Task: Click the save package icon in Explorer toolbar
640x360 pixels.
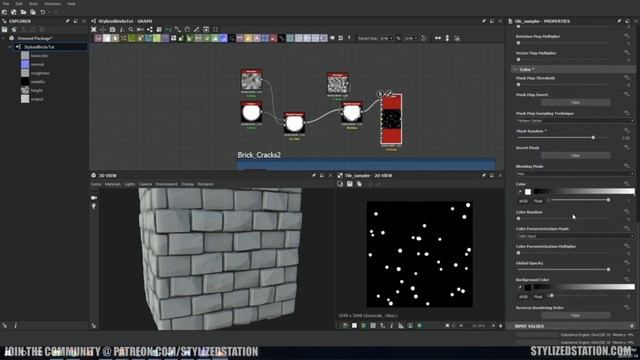Action: pyautogui.click(x=4, y=29)
